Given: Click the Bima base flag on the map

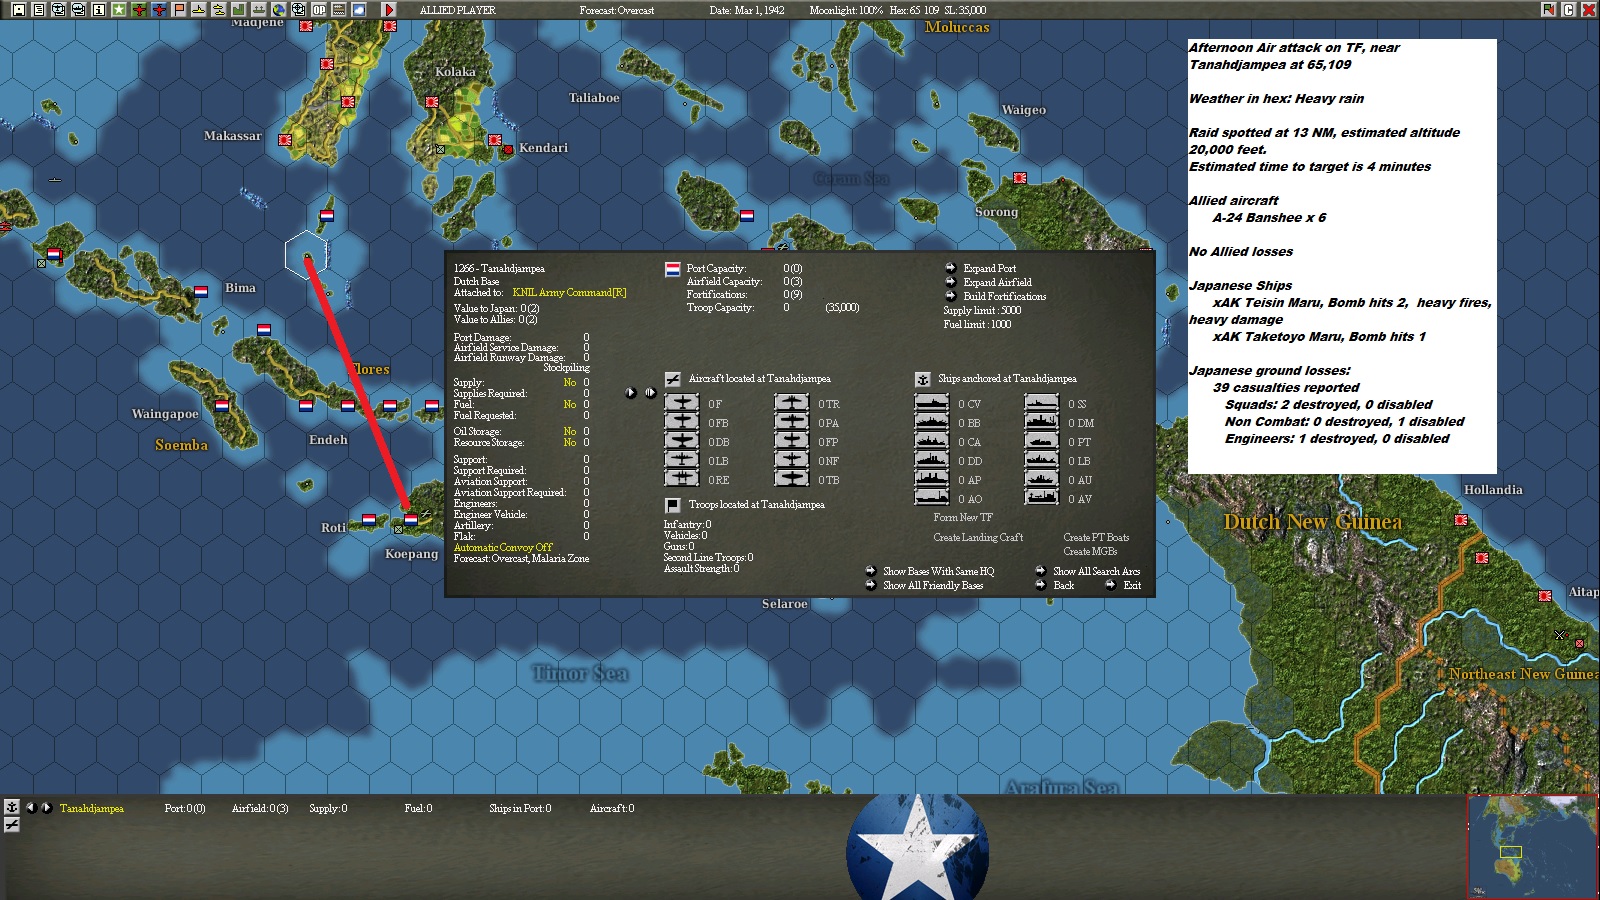Looking at the screenshot, I should click(201, 292).
